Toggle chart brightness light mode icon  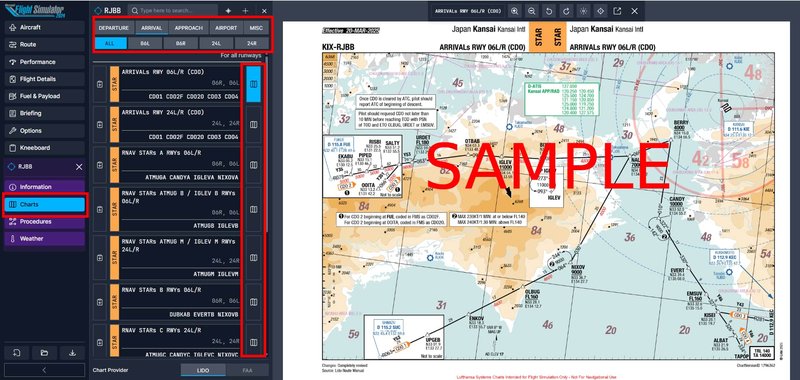(583, 11)
